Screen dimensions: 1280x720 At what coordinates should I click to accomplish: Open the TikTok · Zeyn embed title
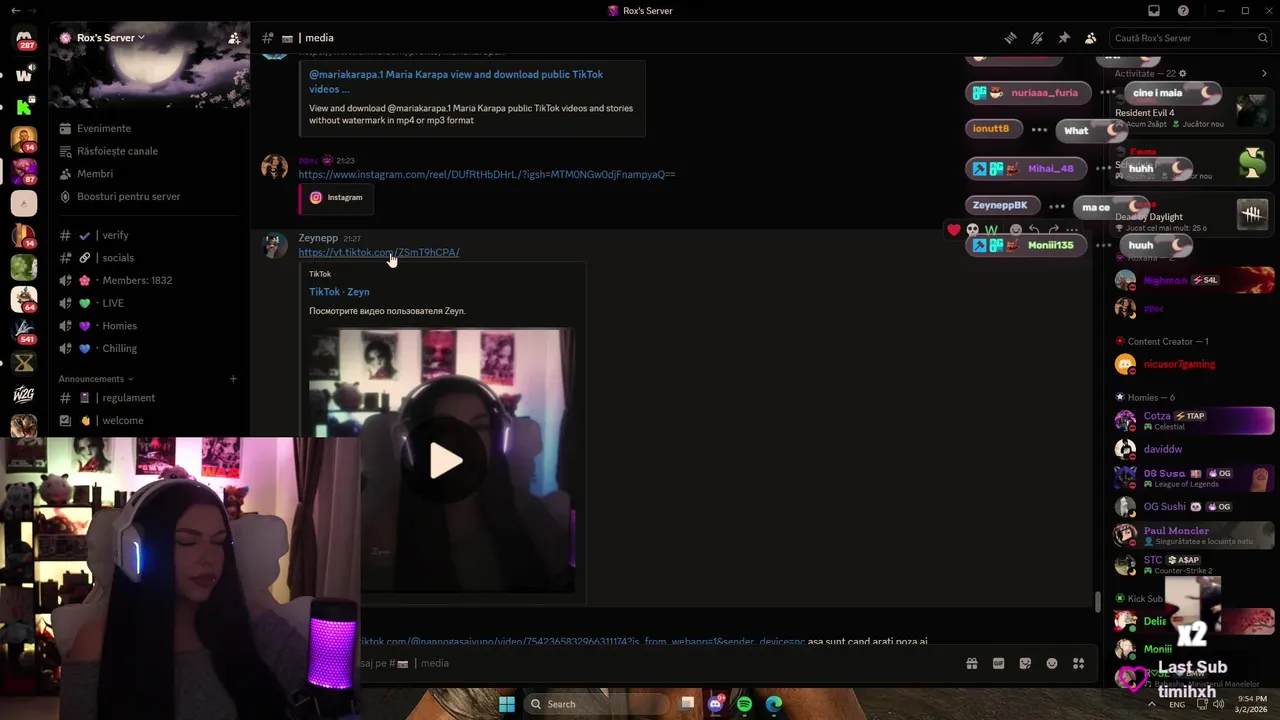(339, 292)
